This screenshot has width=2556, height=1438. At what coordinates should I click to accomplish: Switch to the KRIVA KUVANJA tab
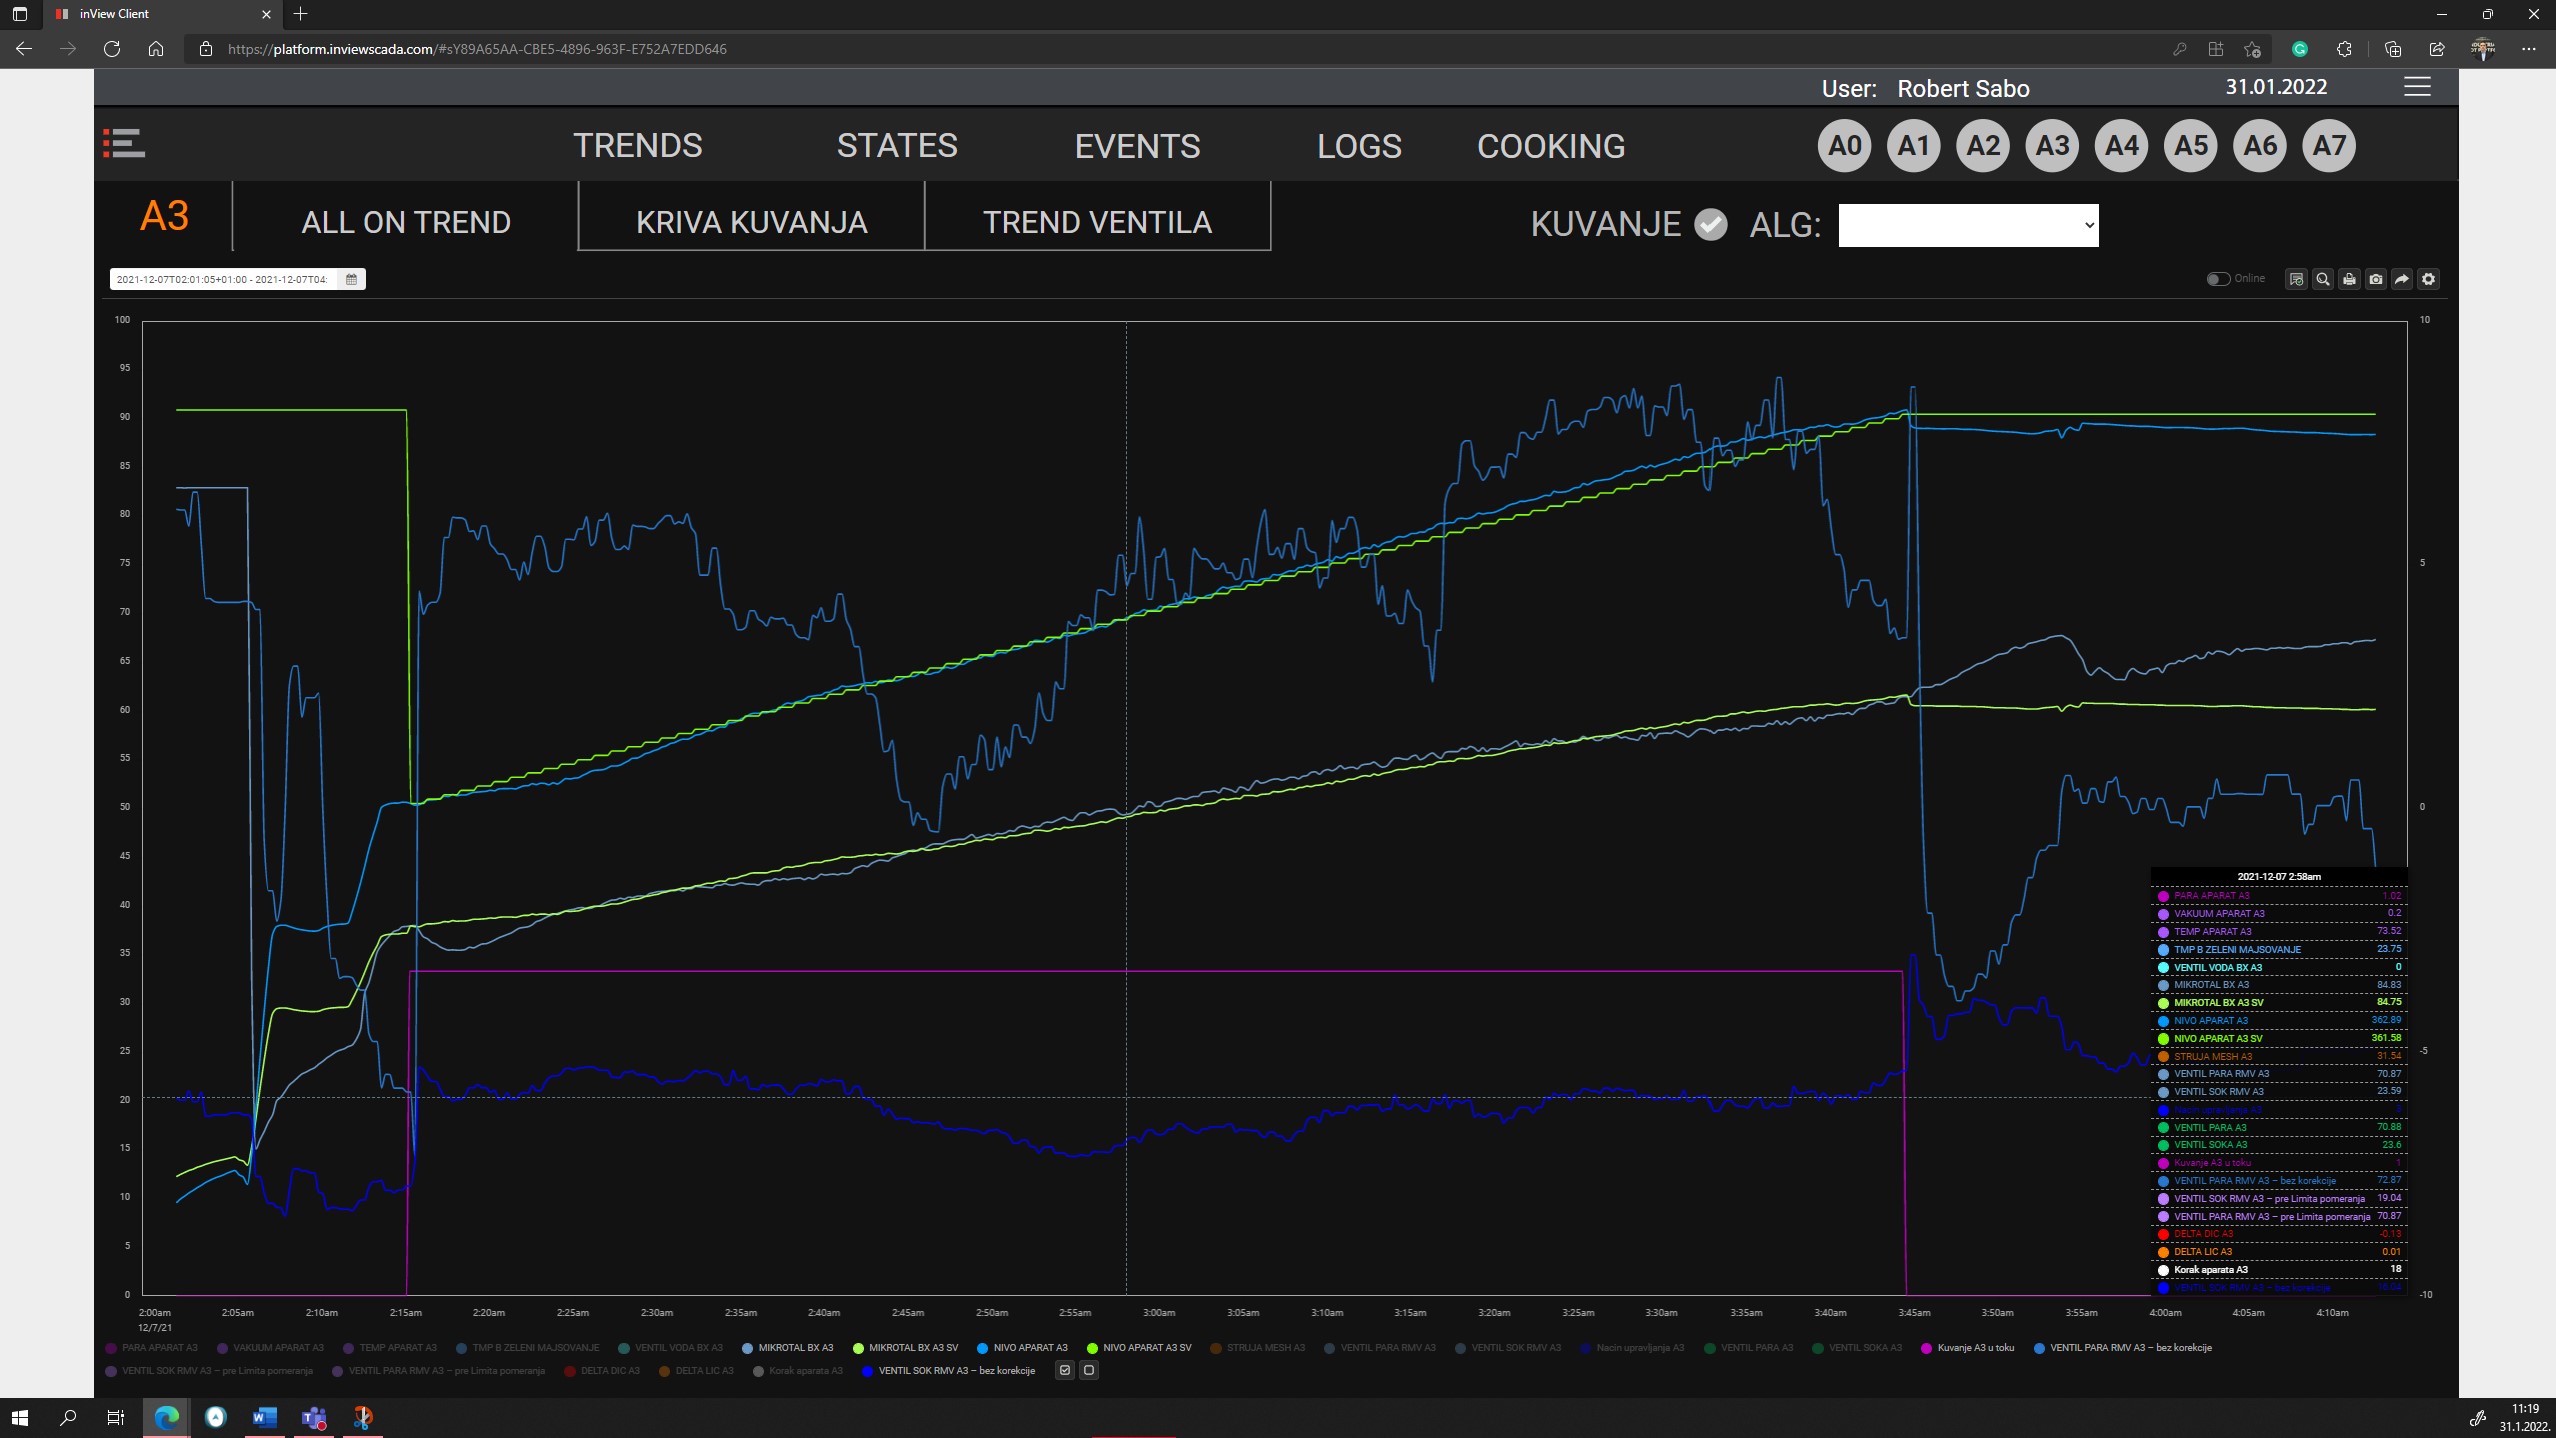[x=752, y=222]
